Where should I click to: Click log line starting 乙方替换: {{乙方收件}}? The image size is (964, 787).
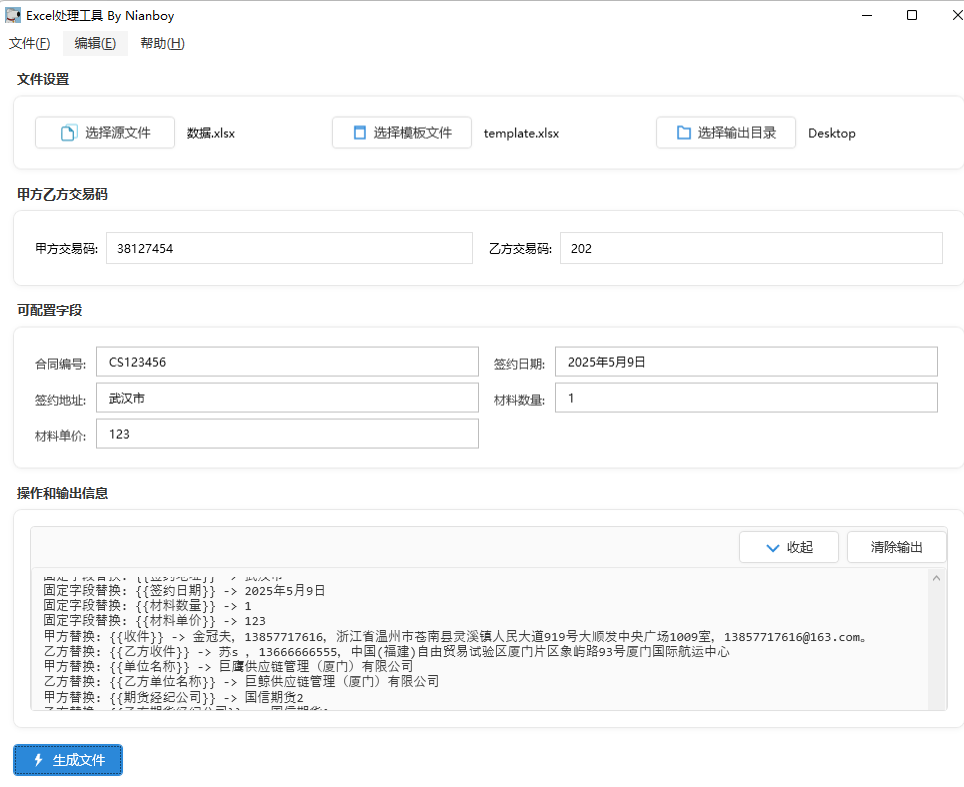coord(387,652)
